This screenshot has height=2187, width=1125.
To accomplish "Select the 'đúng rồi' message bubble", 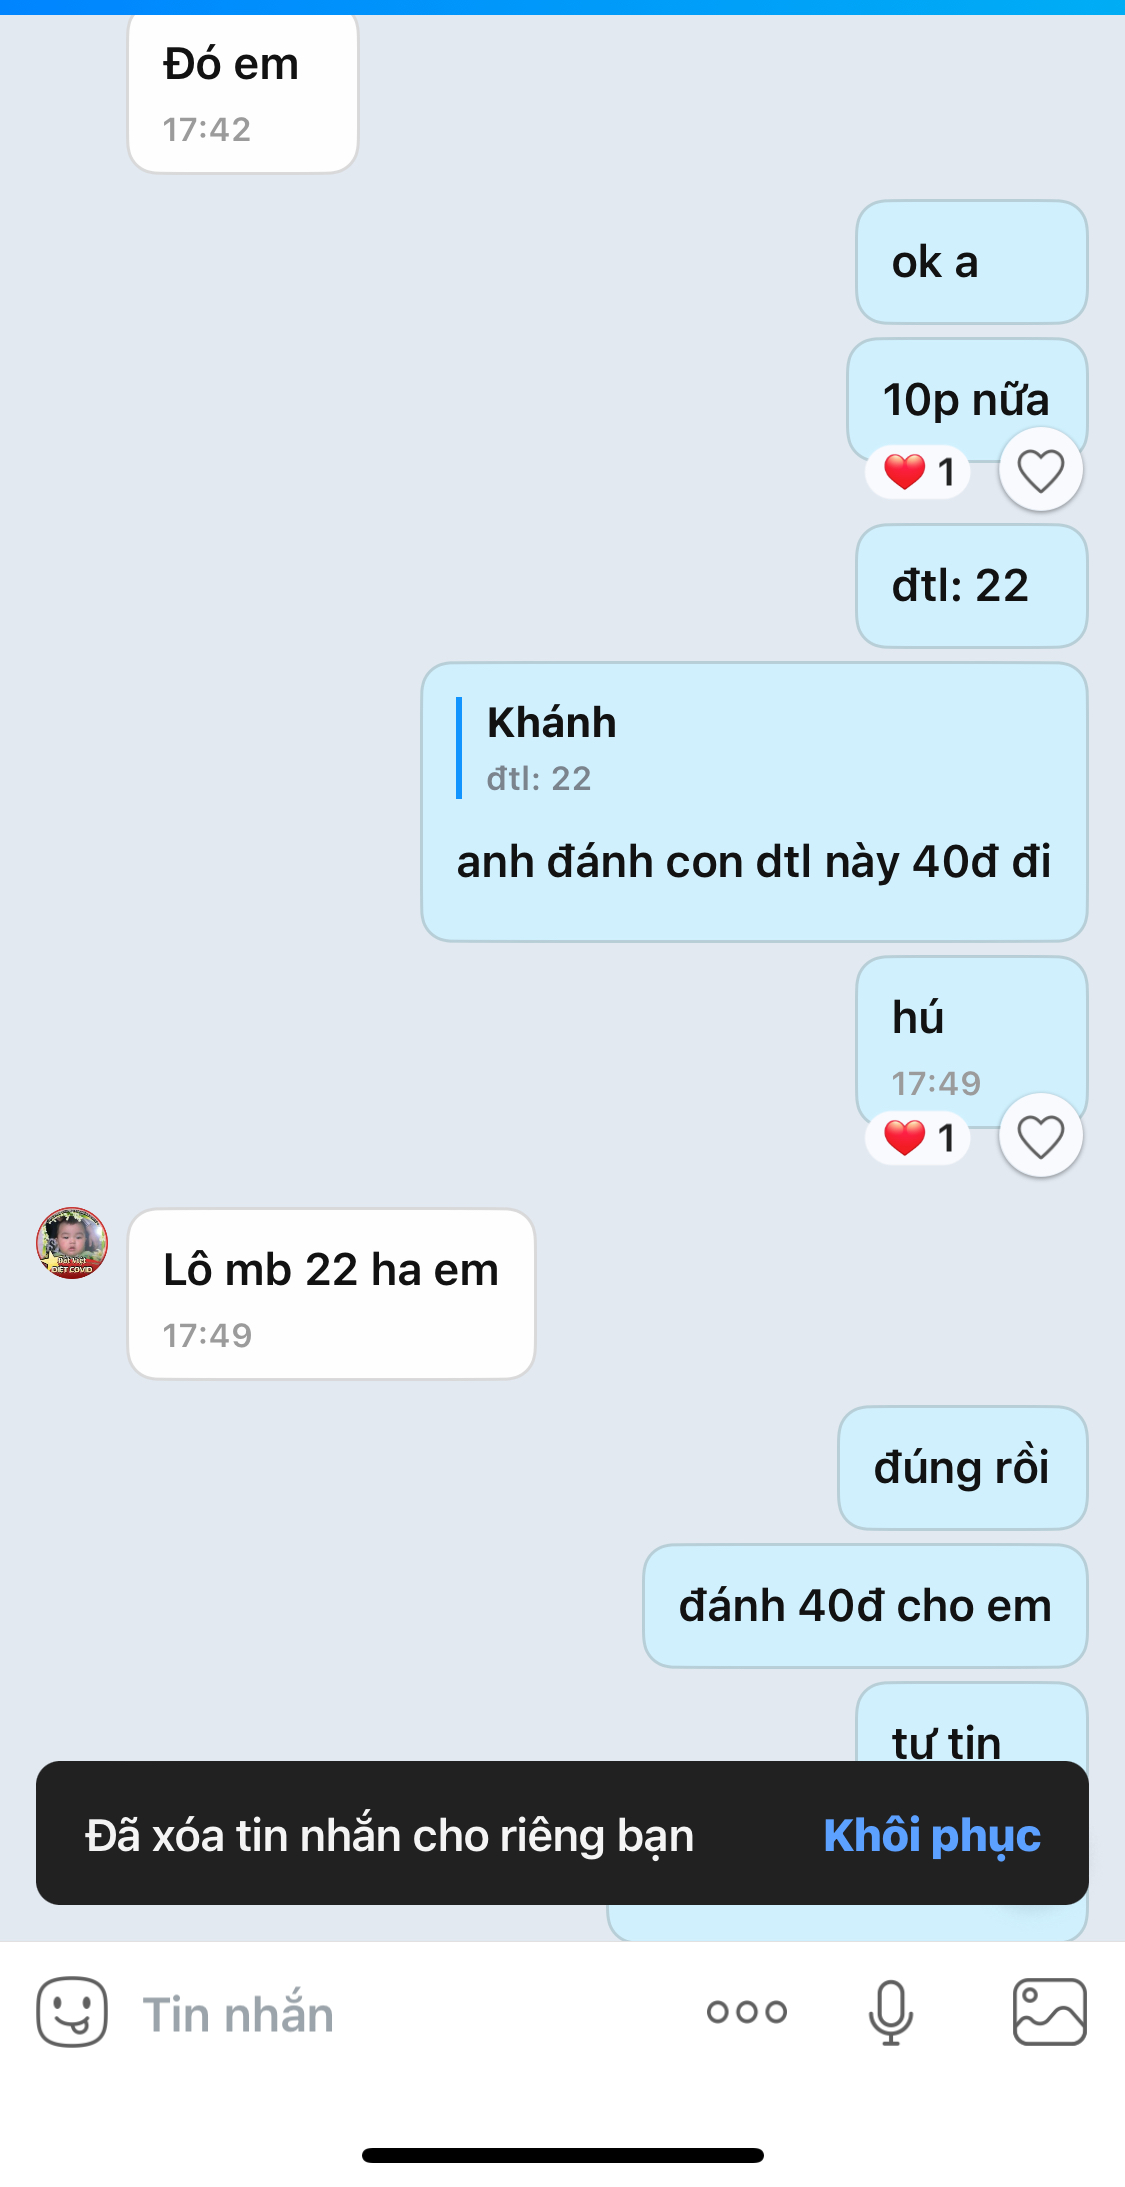I will click(962, 1468).
